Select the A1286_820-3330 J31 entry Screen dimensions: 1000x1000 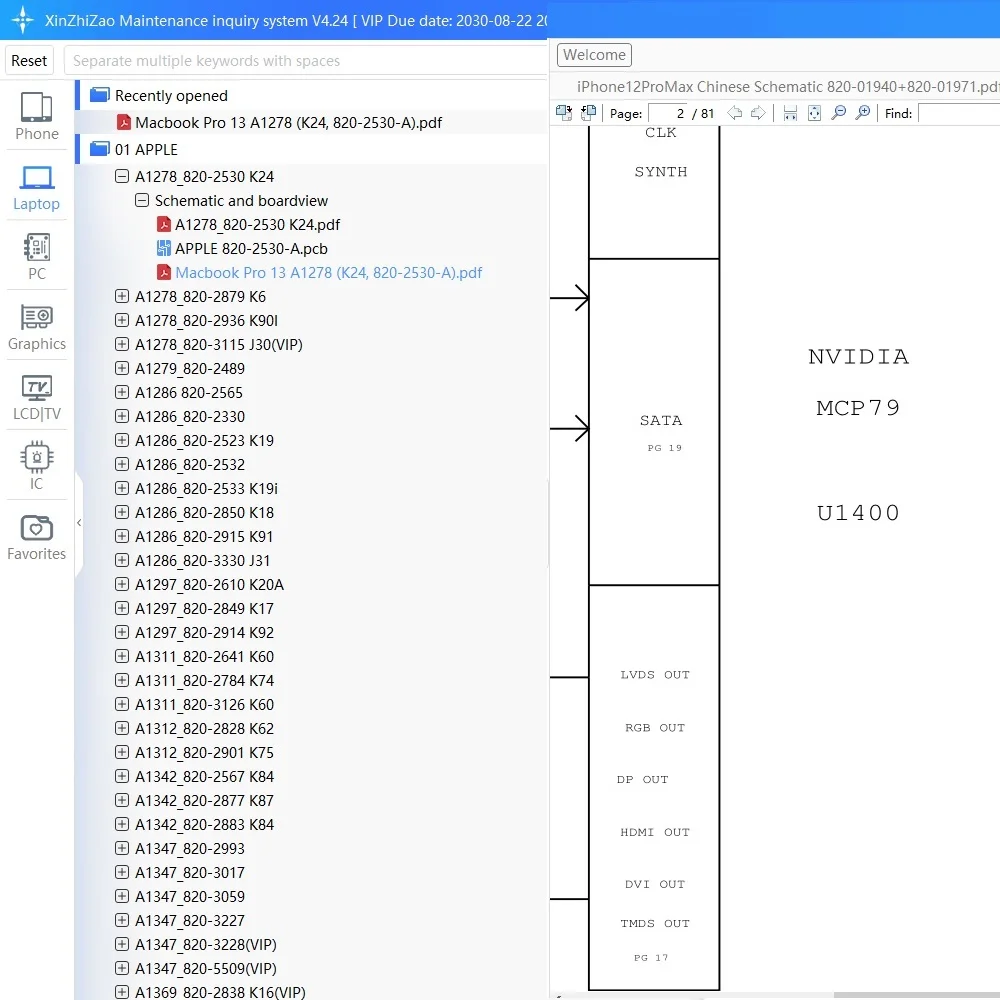(202, 561)
